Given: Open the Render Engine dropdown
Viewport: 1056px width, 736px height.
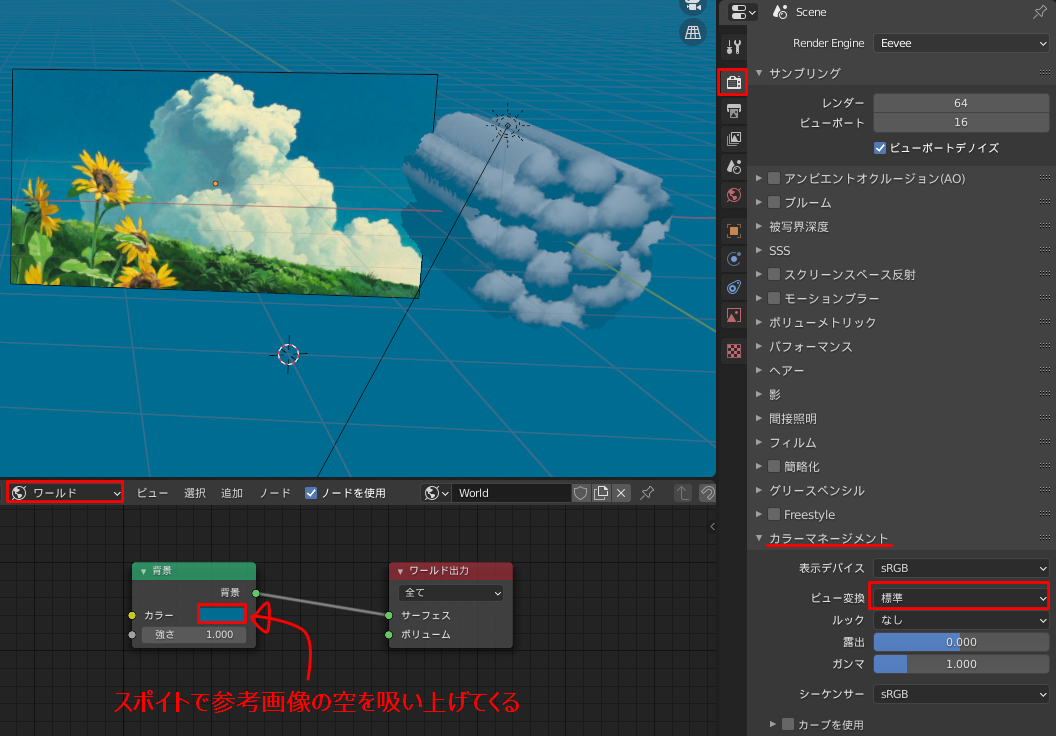Looking at the screenshot, I should 958,43.
